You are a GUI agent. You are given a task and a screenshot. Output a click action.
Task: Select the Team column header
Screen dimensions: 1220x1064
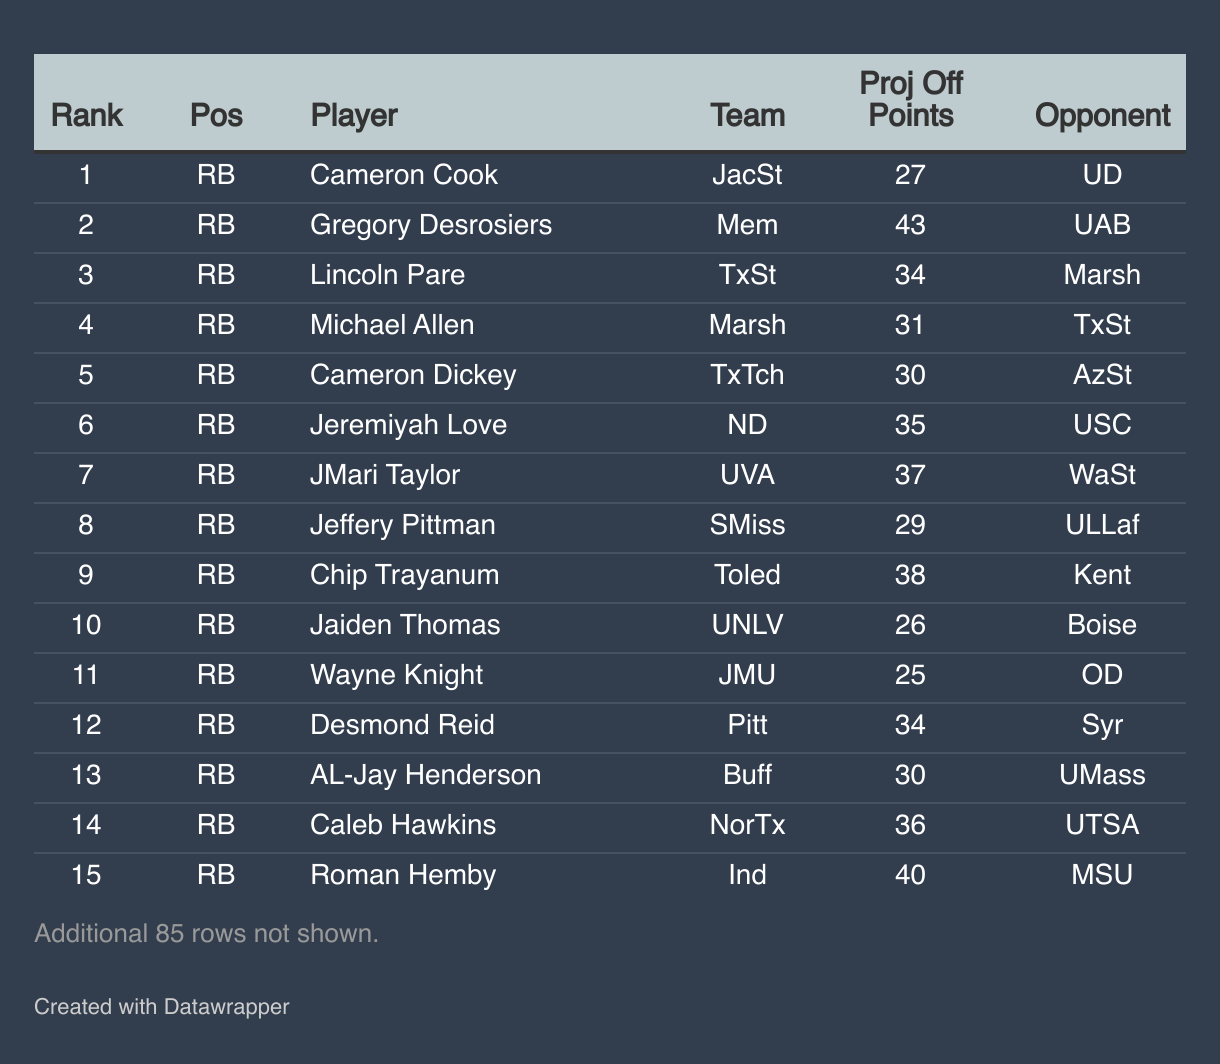point(747,115)
